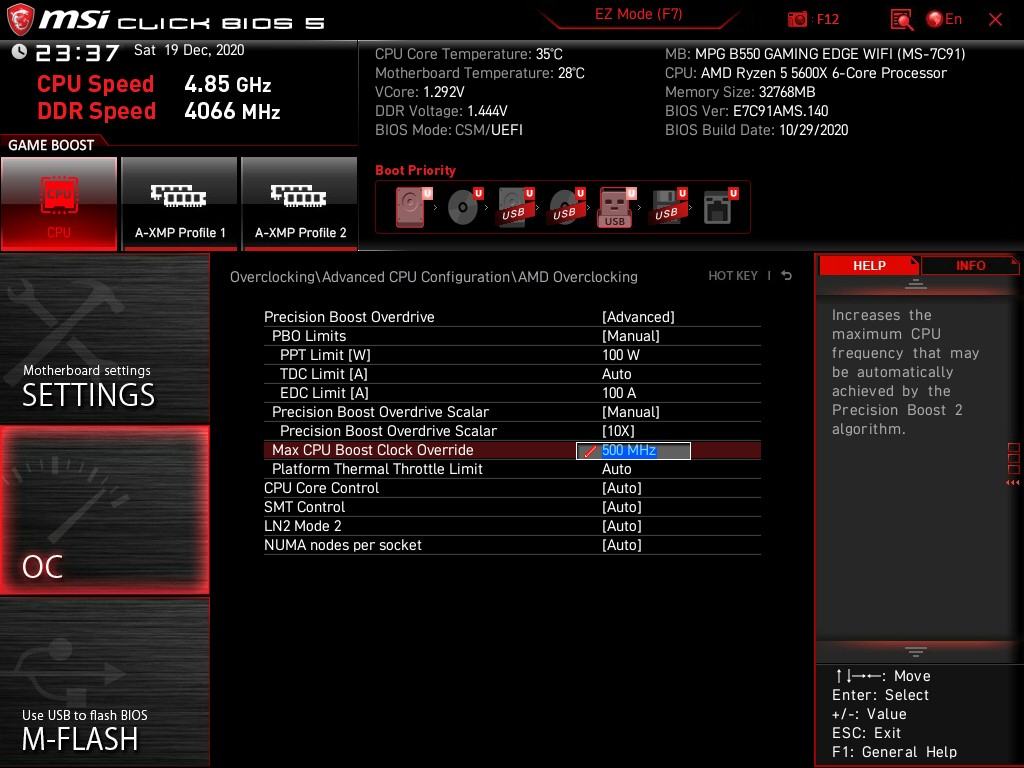Screen dimensions: 1024x768
Task: Click the HOT KEY button
Action: point(733,276)
